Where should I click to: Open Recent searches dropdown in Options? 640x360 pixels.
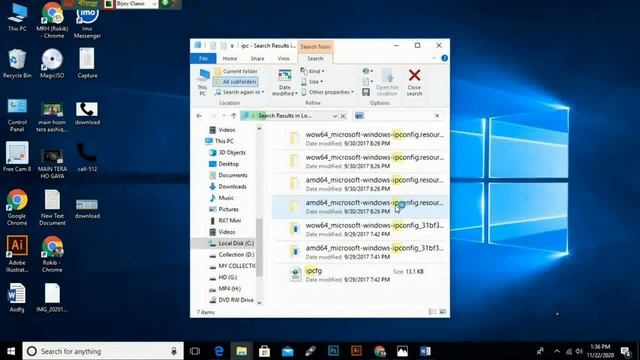point(367,71)
